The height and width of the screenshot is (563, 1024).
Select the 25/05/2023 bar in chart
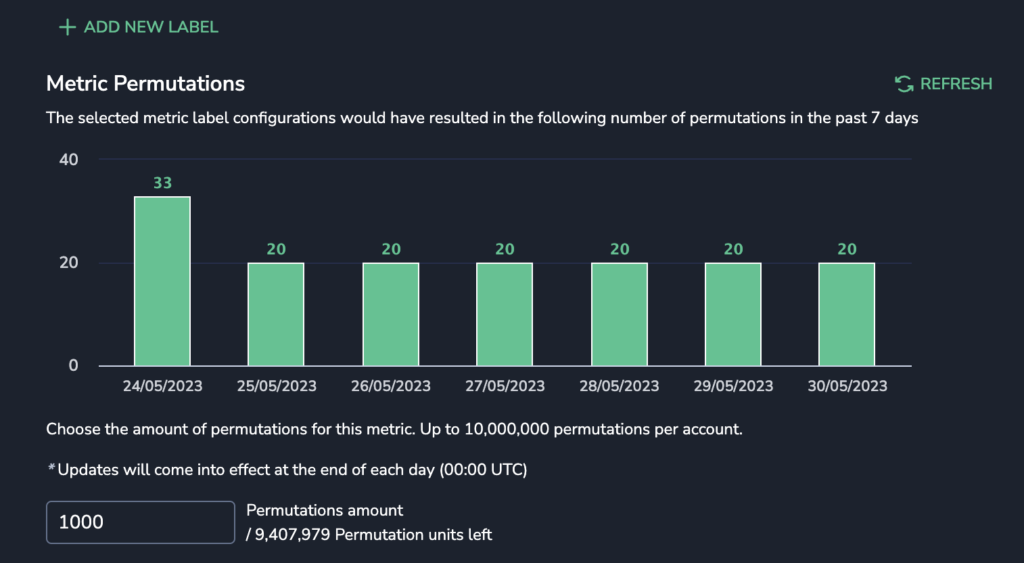tap(276, 314)
